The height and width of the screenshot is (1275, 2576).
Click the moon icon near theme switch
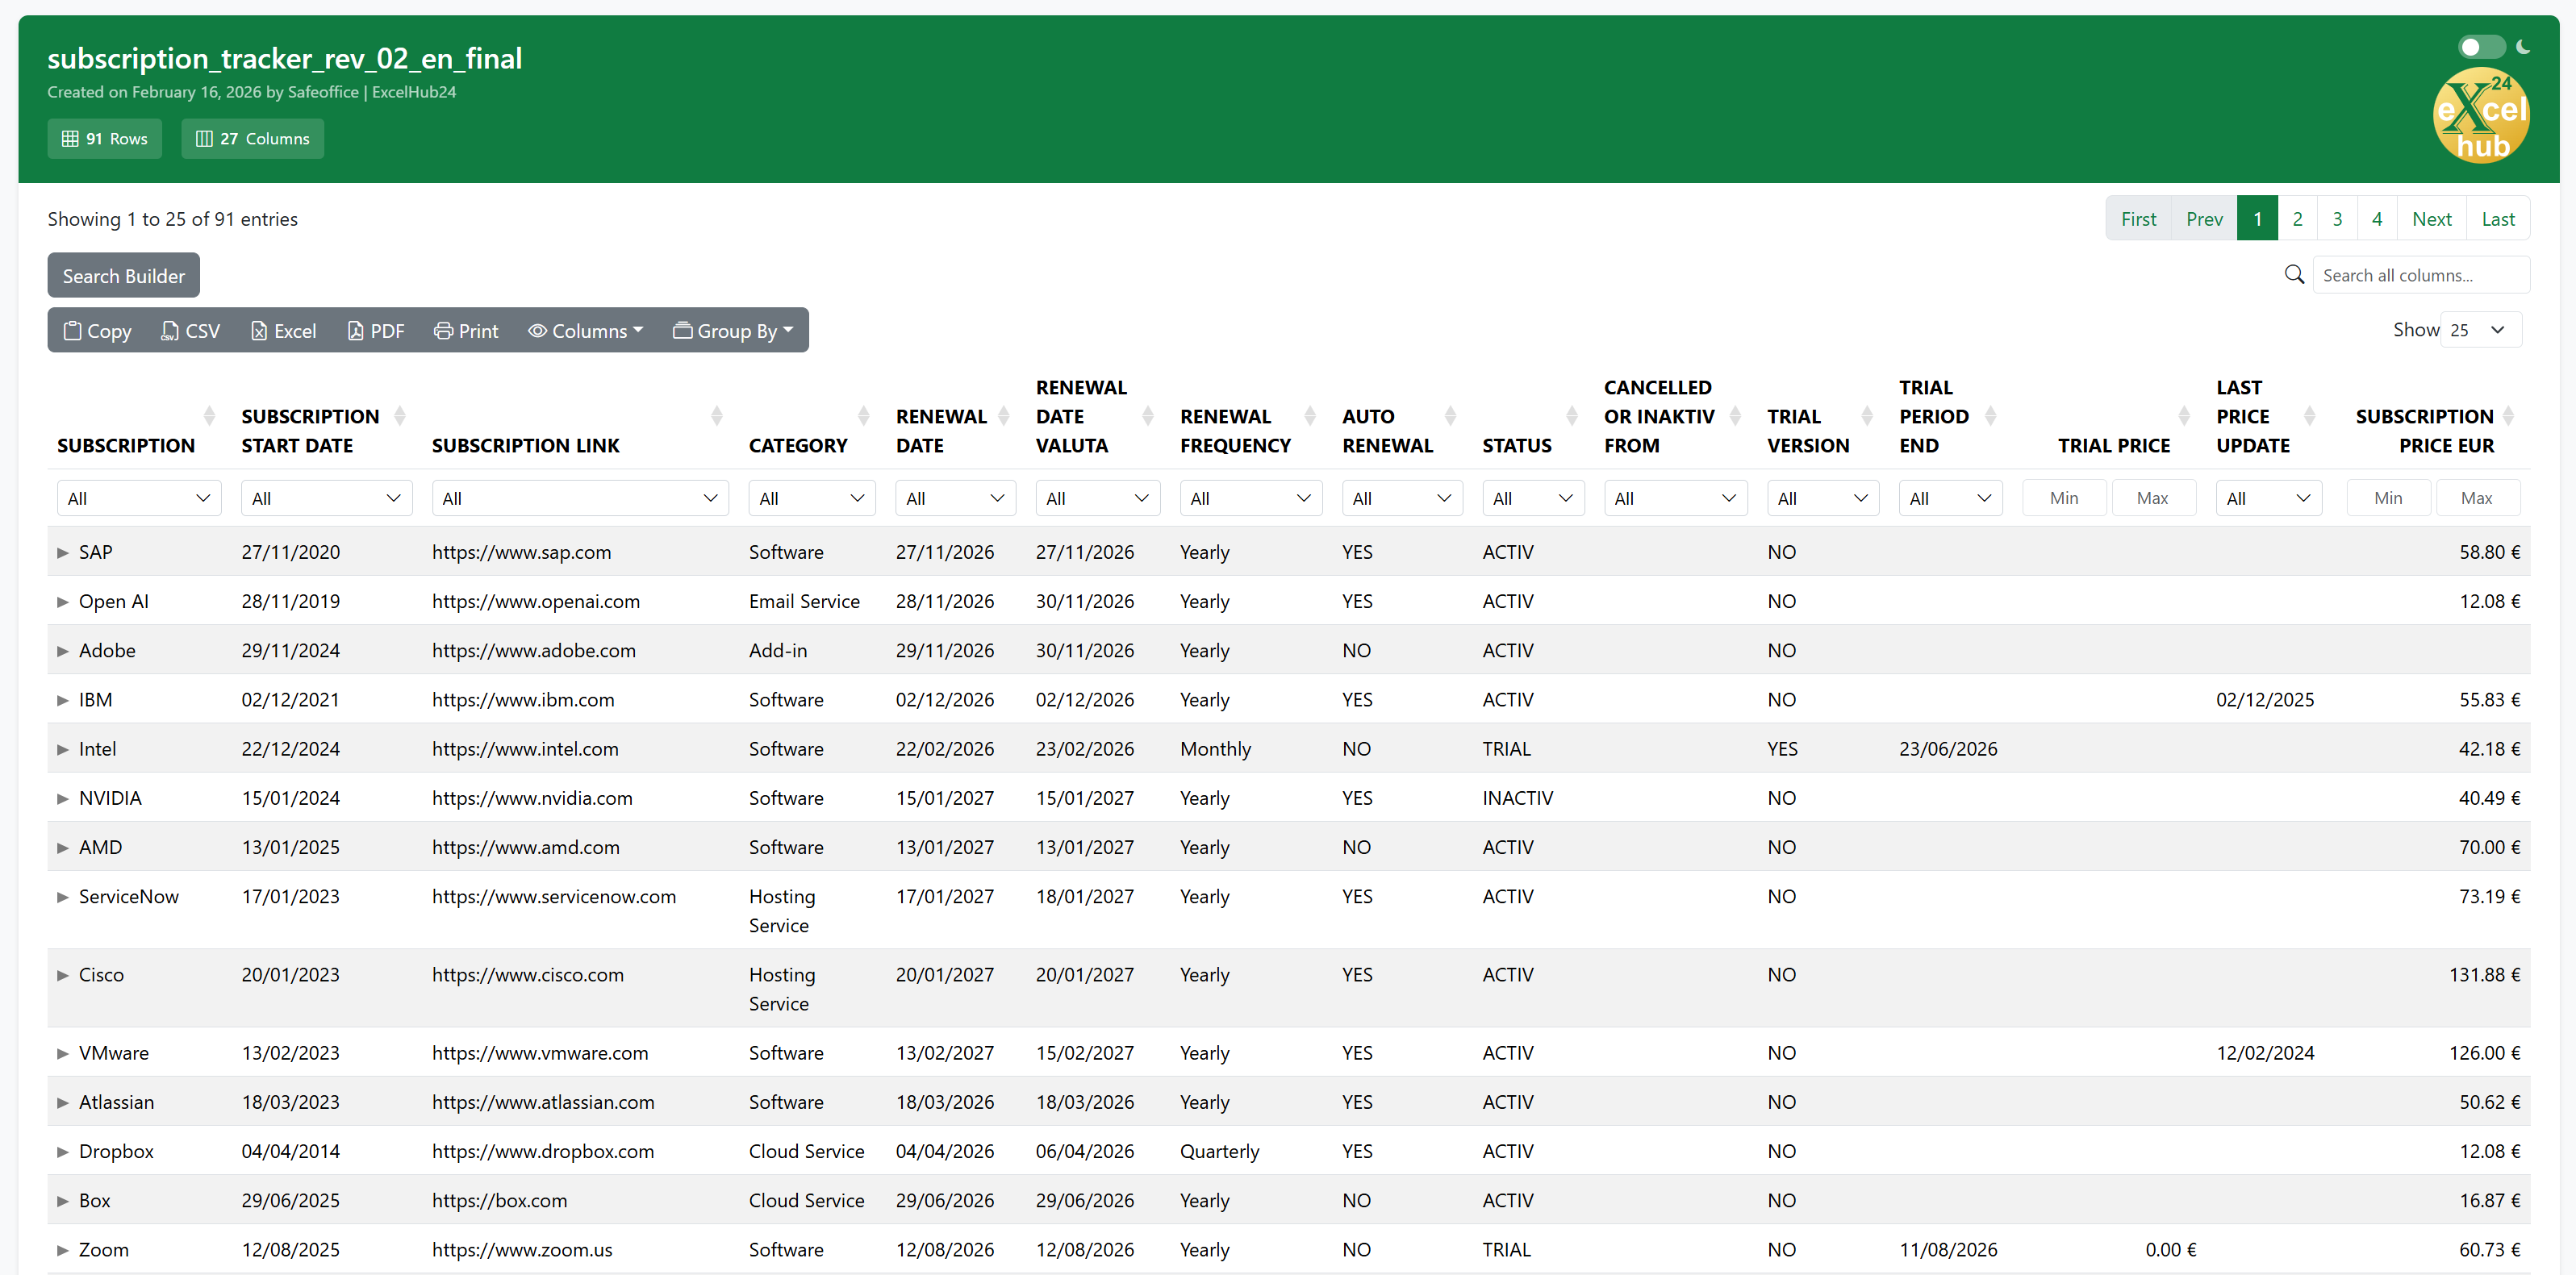point(2524,46)
